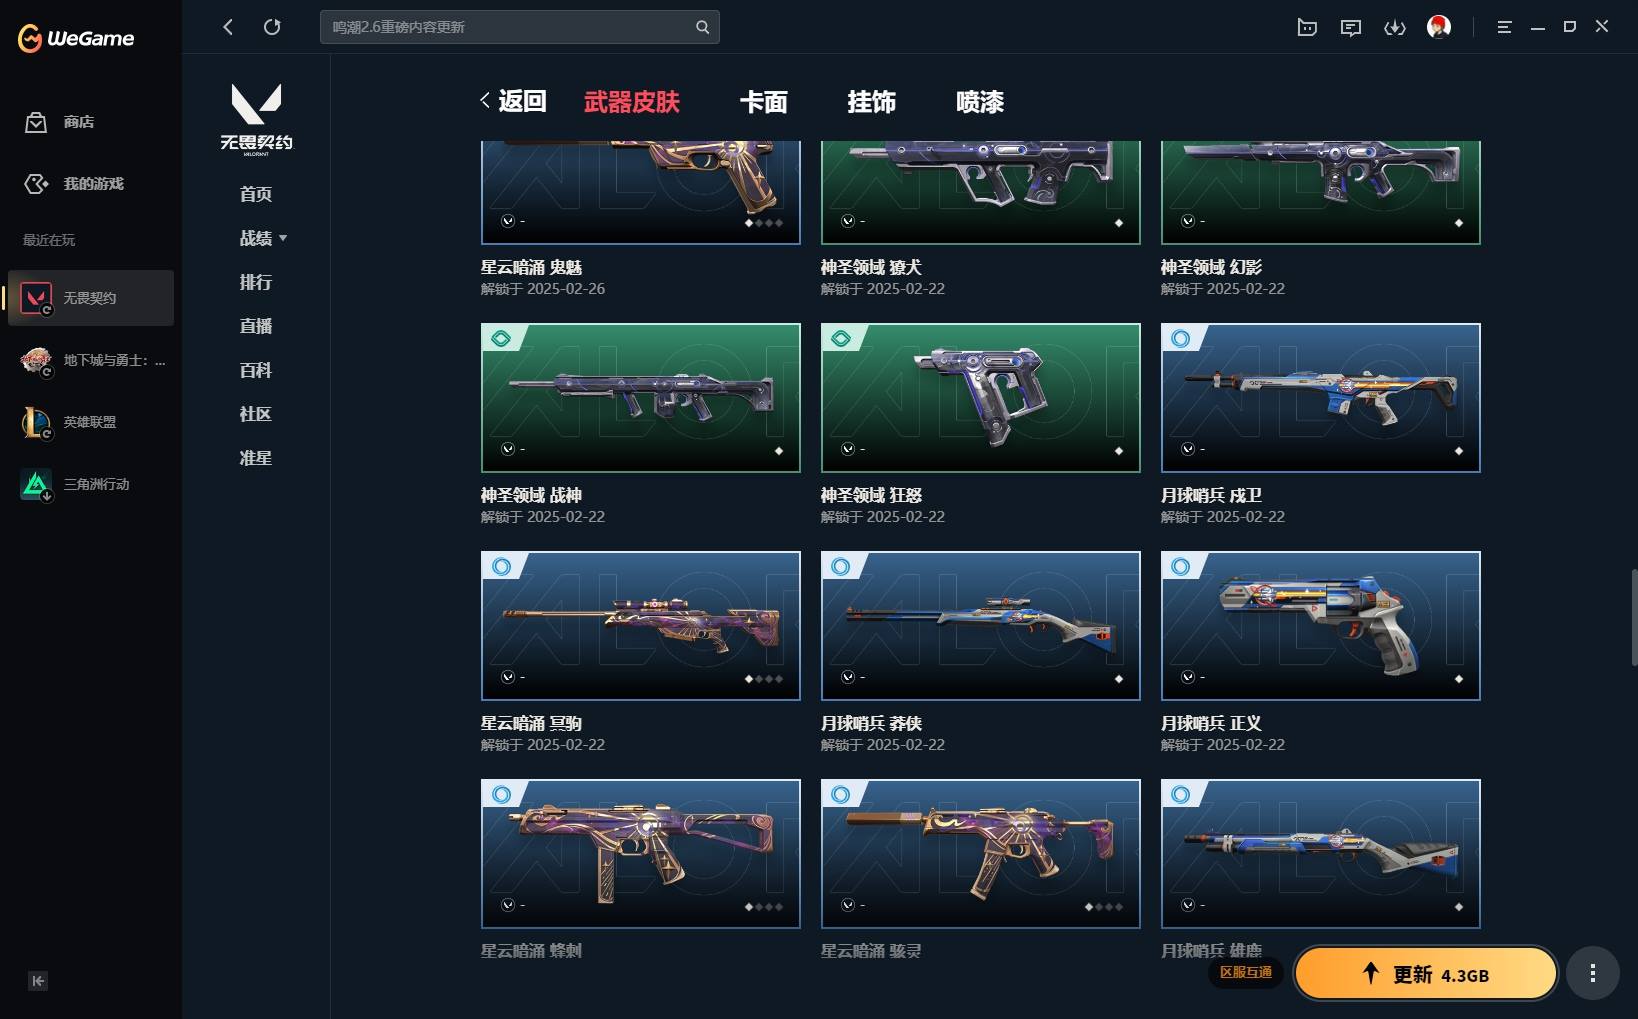Image resolution: width=1638 pixels, height=1019 pixels.
Task: Expand variant chevron on 月球哨兵 戍卫 card
Action: point(1188,449)
